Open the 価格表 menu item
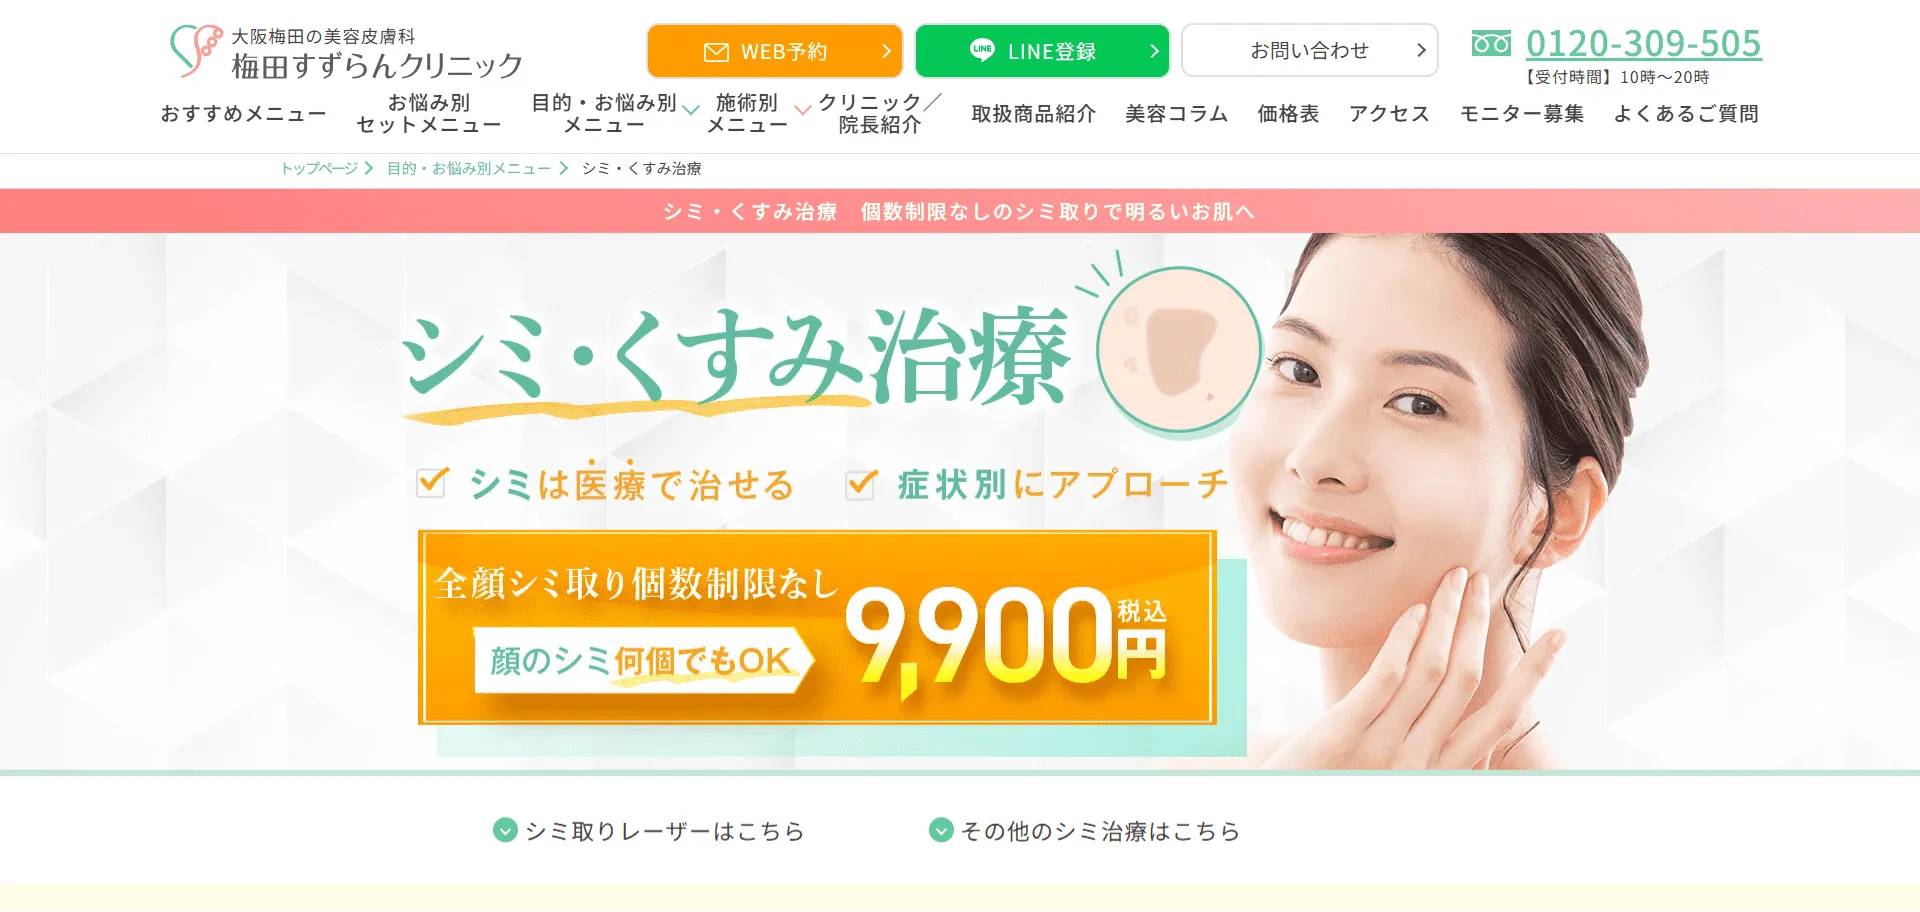Viewport: 1920px width, 912px height. (1288, 114)
